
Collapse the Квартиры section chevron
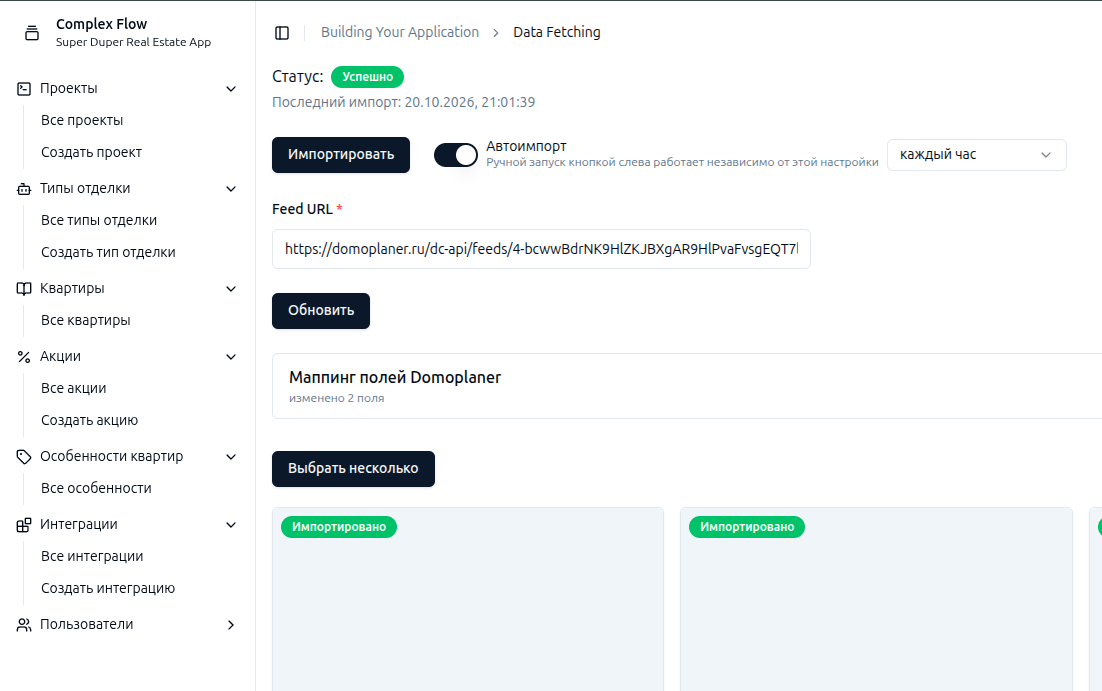[x=231, y=288]
